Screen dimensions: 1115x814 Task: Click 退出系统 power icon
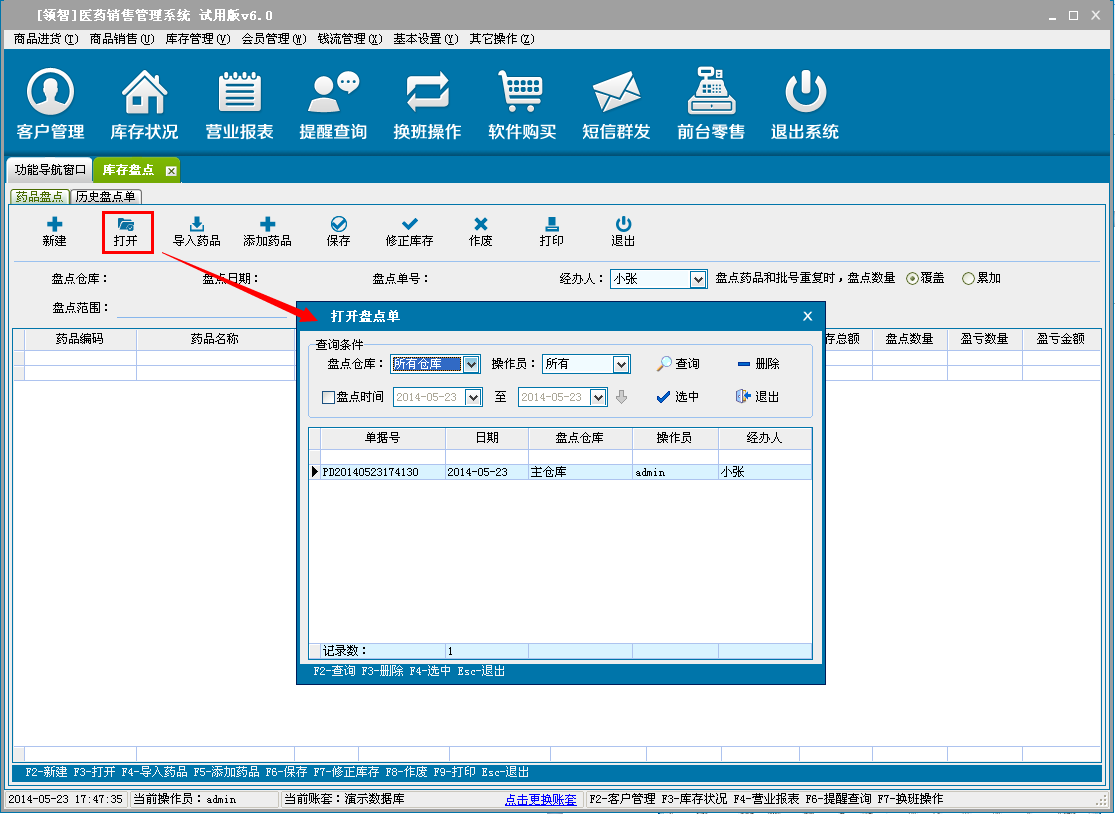(804, 93)
